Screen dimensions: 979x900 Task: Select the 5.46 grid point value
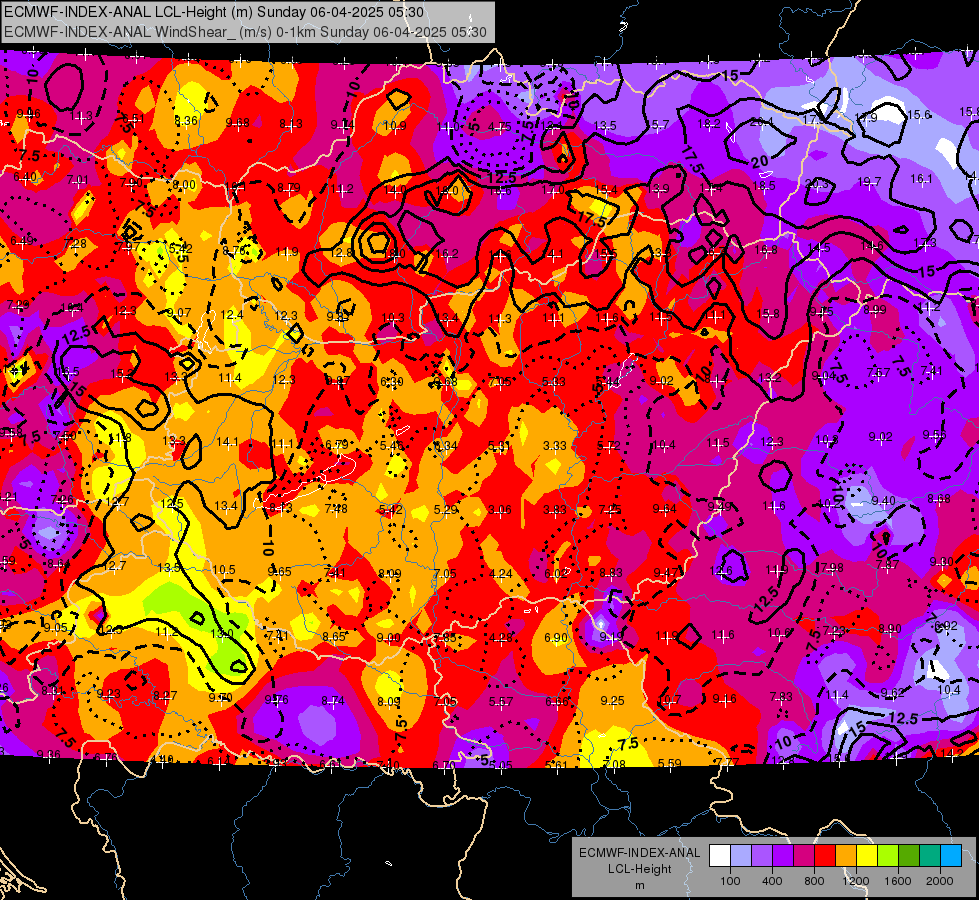pos(391,445)
